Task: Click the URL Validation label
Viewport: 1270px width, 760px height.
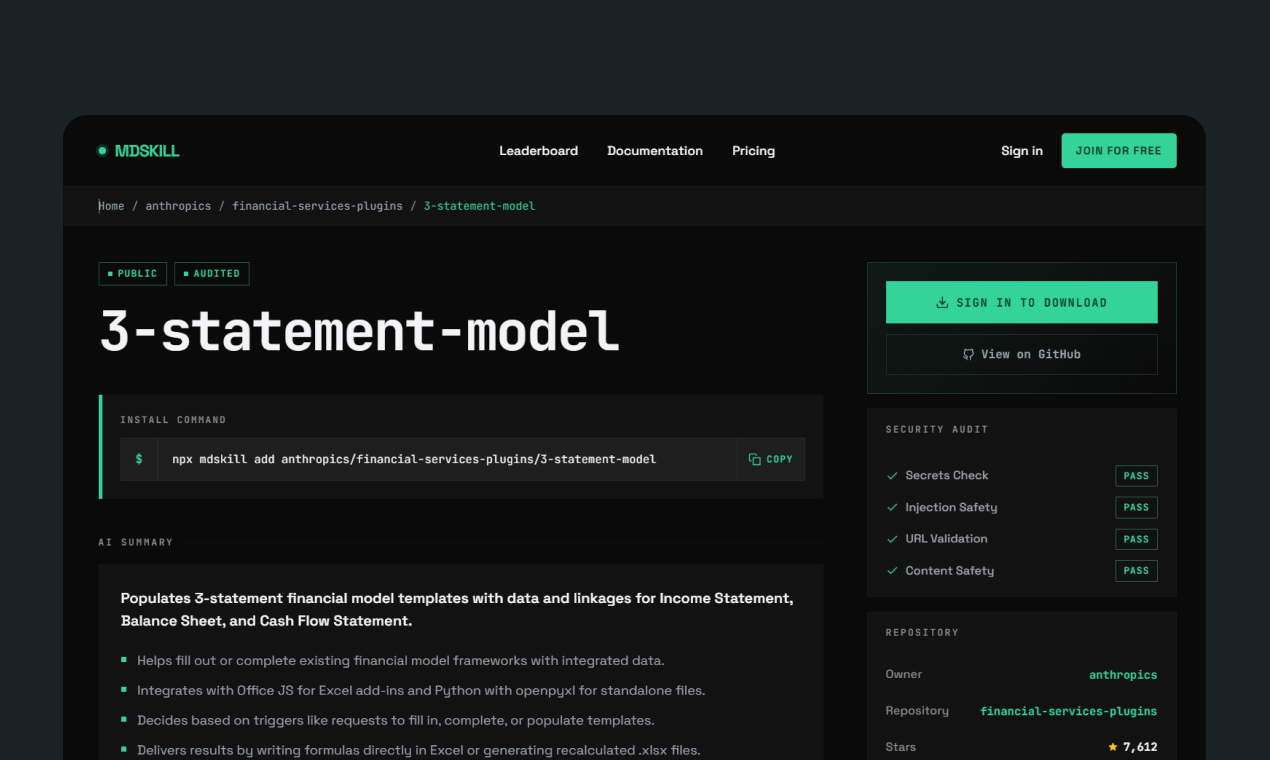Action: pyautogui.click(x=946, y=539)
